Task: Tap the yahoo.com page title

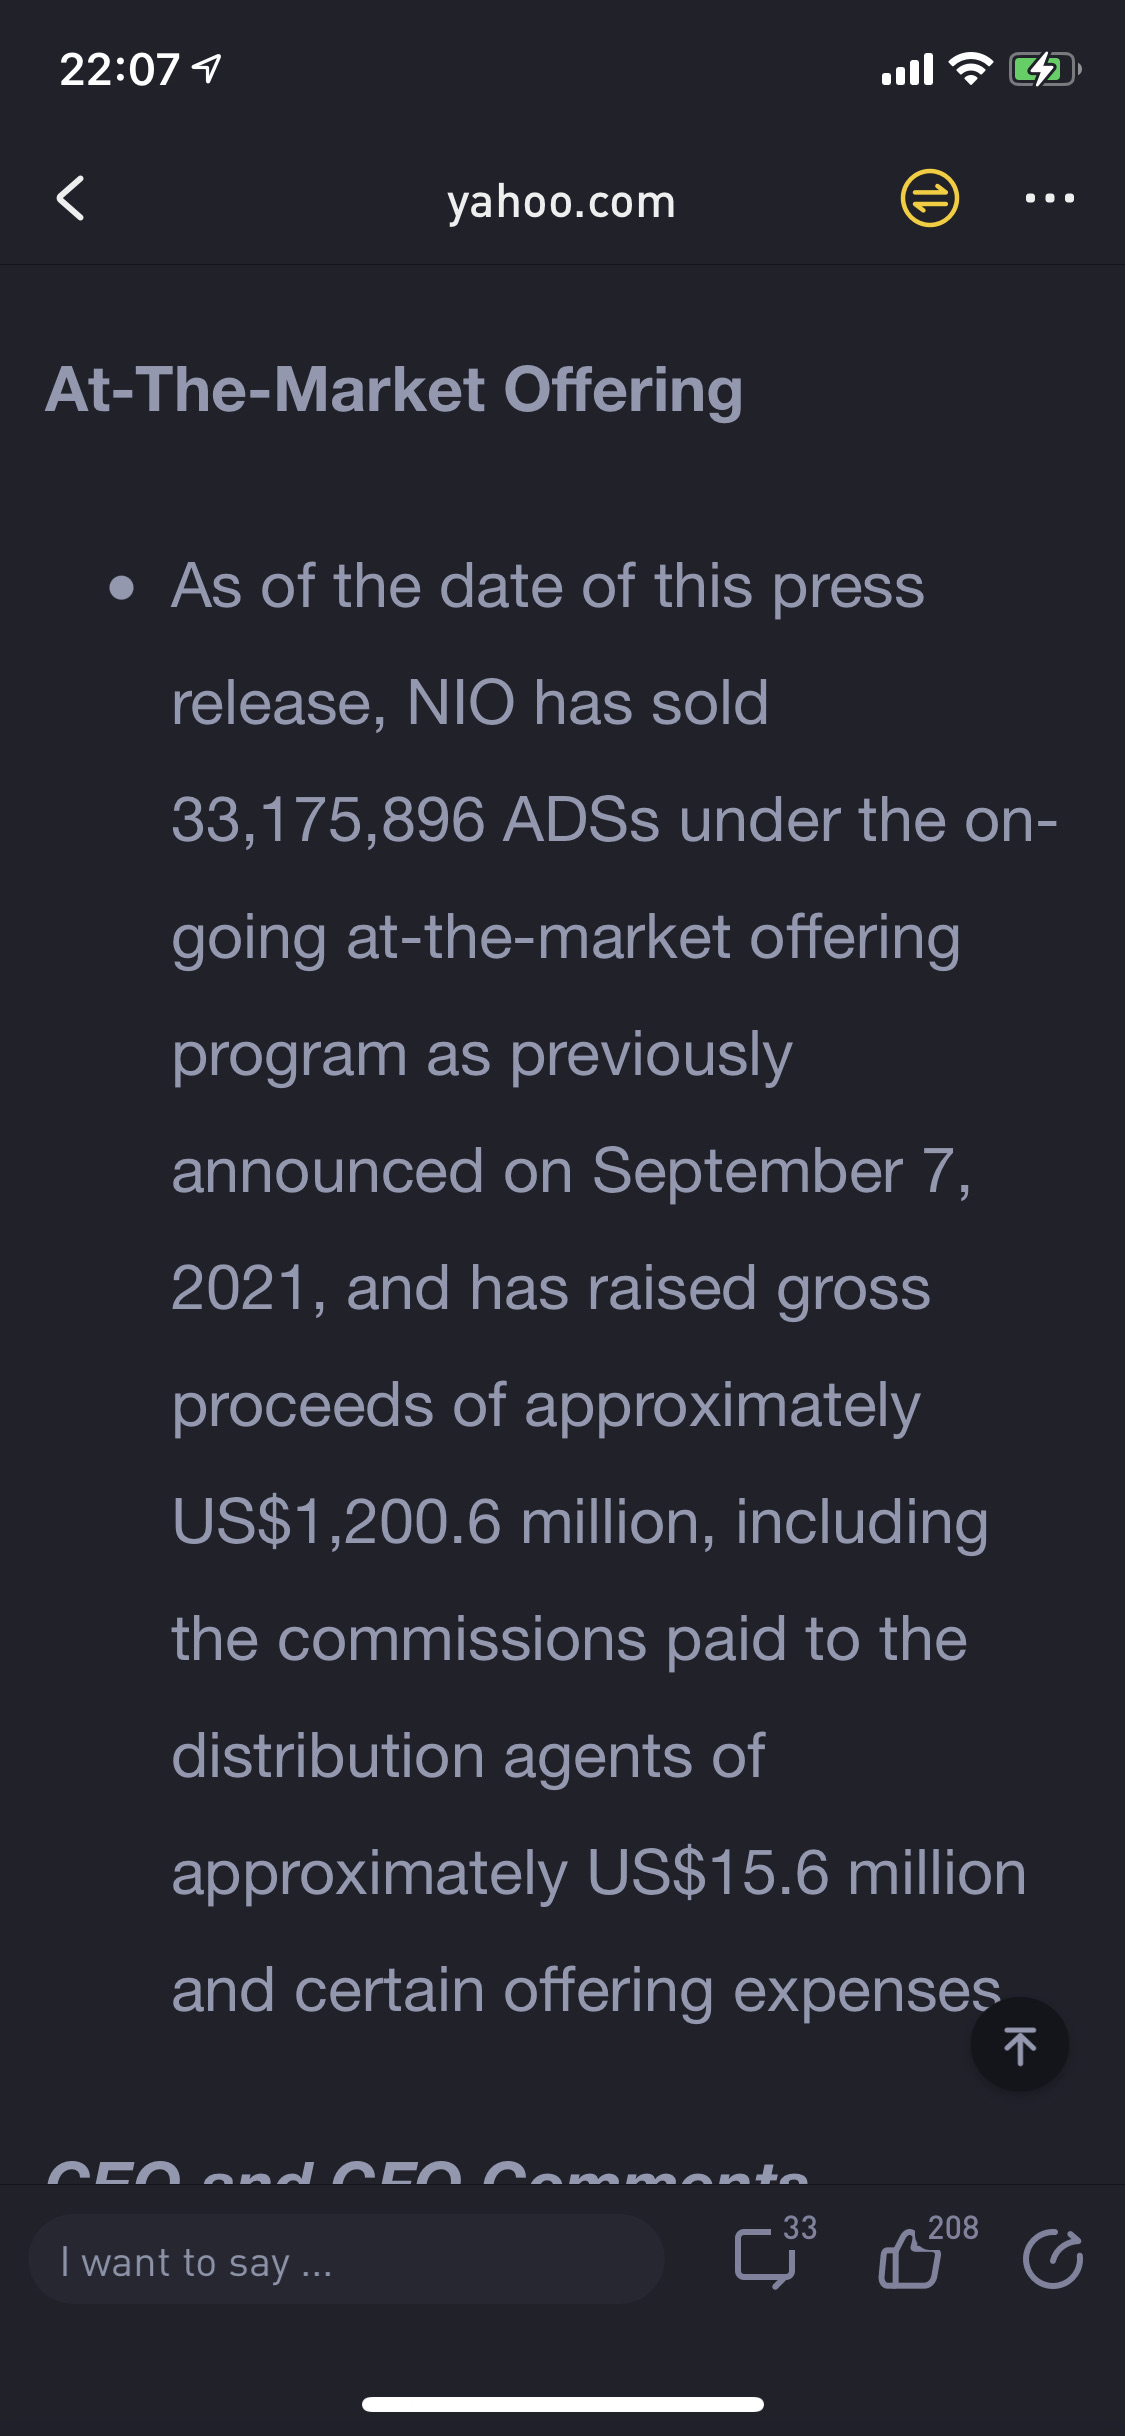Action: click(561, 201)
